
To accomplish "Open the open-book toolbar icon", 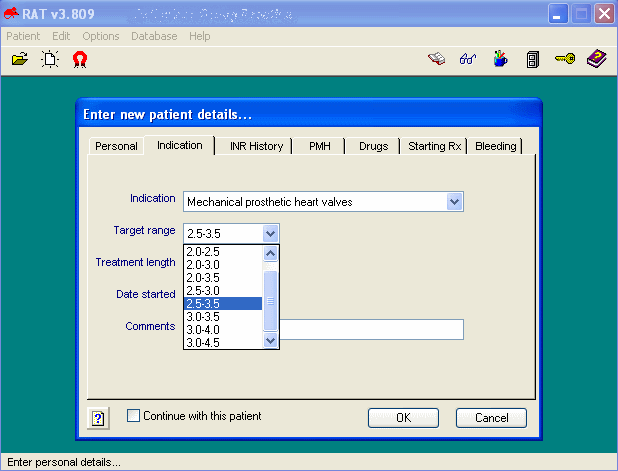I will [x=437, y=59].
